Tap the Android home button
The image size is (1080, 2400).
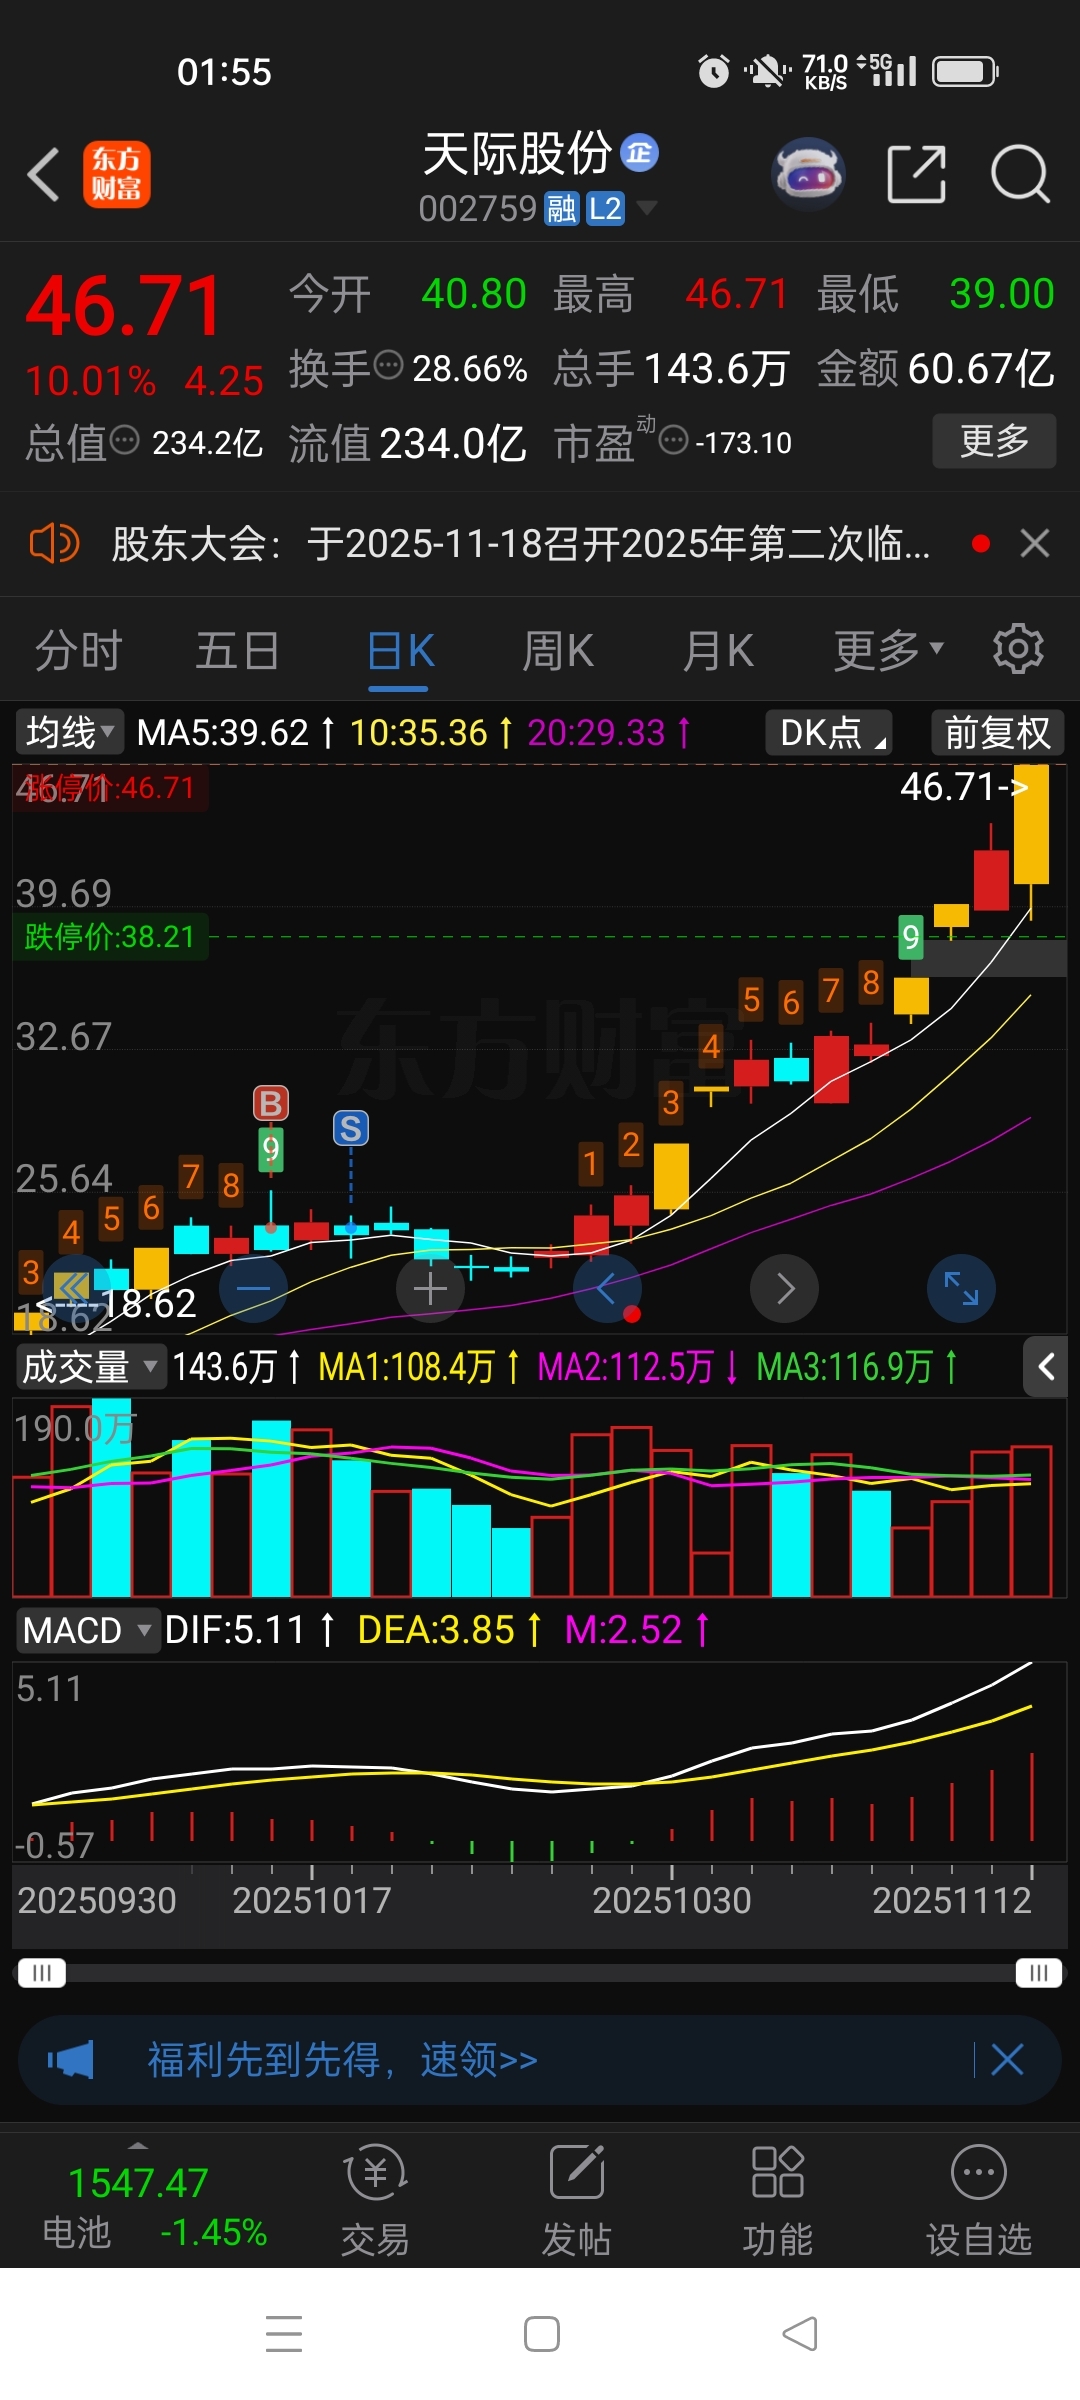tap(541, 2334)
